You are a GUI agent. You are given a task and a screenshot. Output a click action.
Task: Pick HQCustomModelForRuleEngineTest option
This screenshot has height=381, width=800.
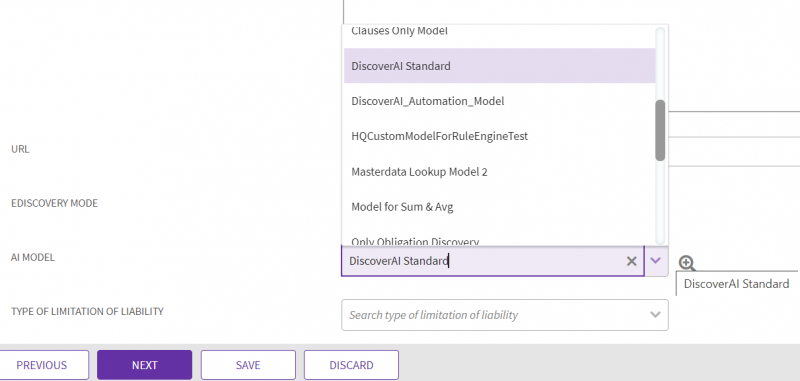pos(499,136)
